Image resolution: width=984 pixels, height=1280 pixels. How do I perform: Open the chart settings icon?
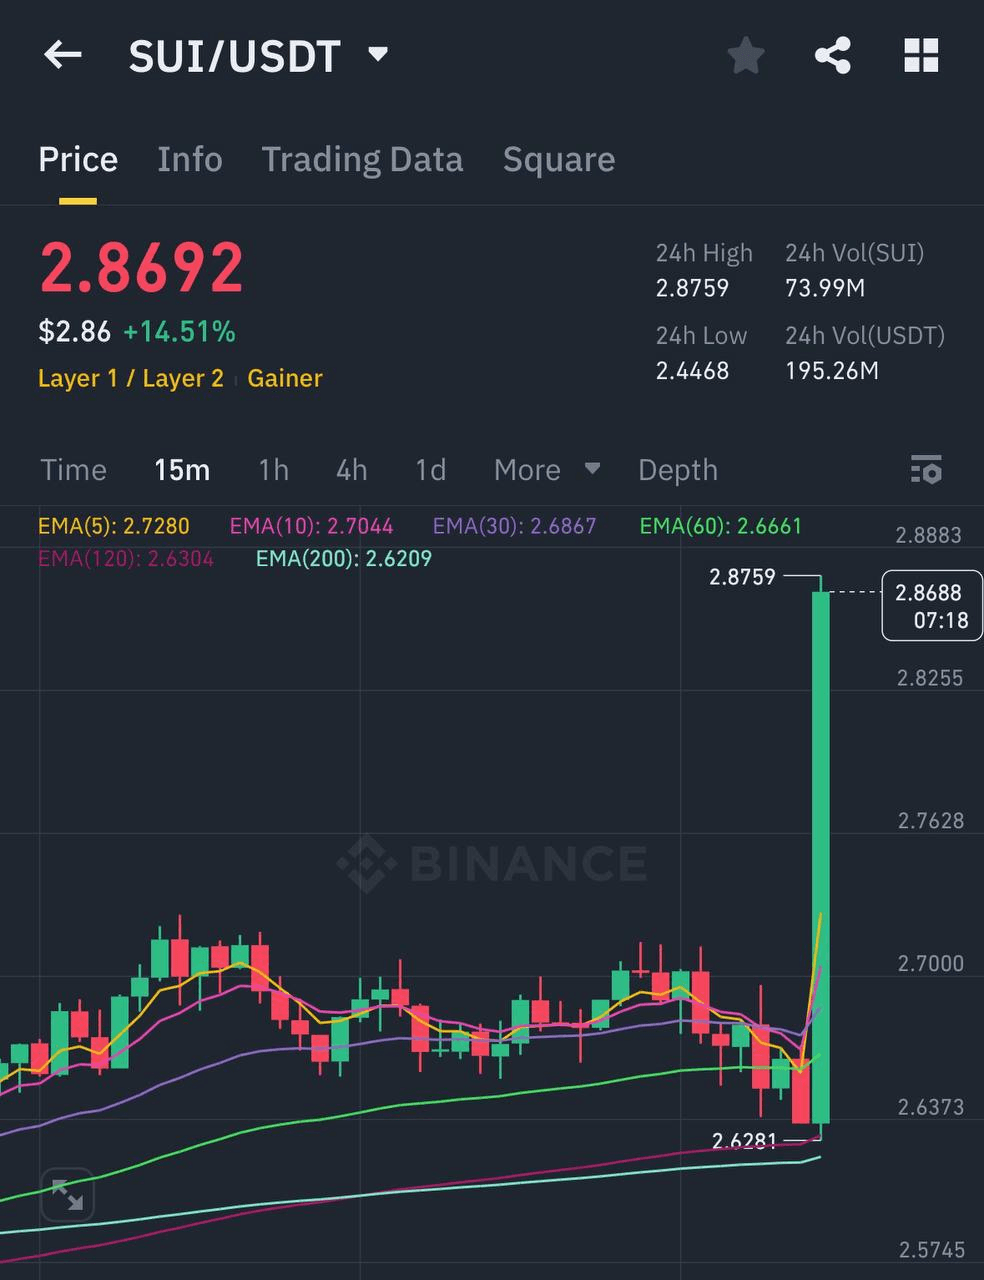[926, 469]
